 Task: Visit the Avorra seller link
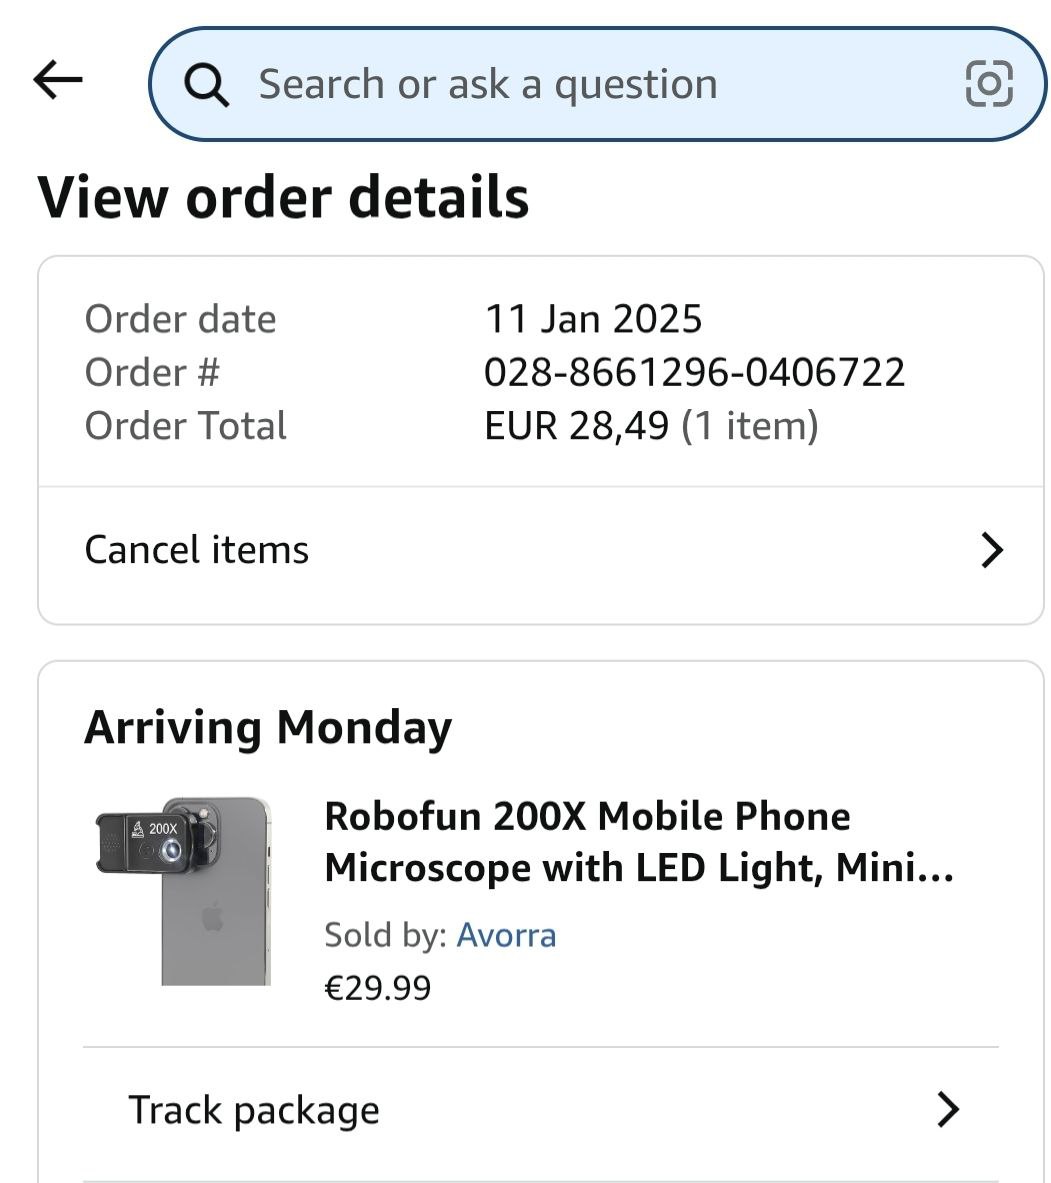pos(506,935)
